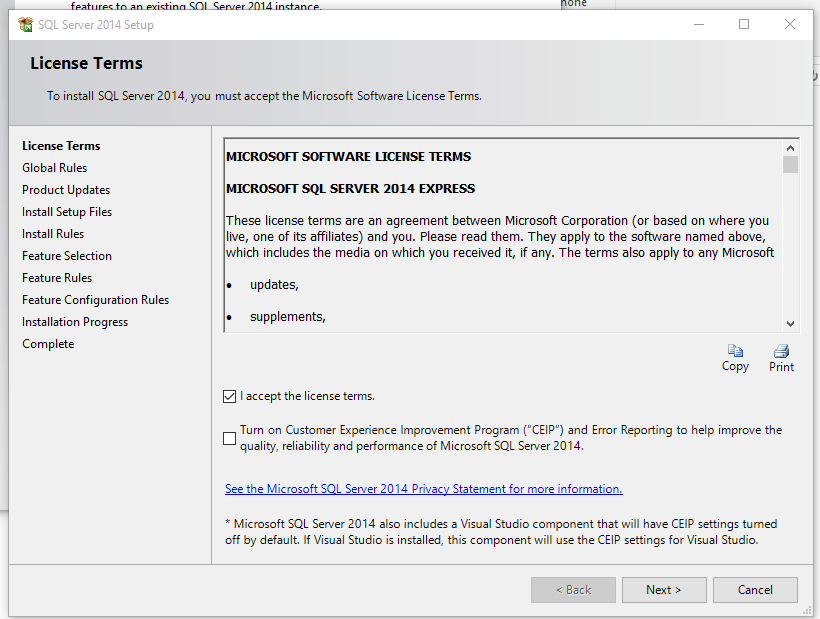Click the 'supplements,' bullet text
The height and width of the screenshot is (619, 820).
288,317
